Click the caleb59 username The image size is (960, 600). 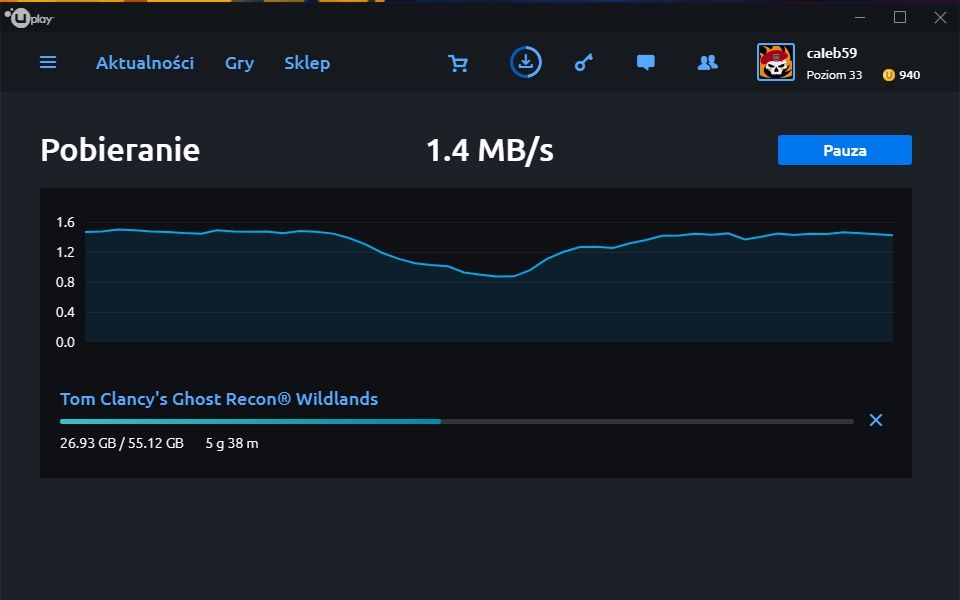831,53
